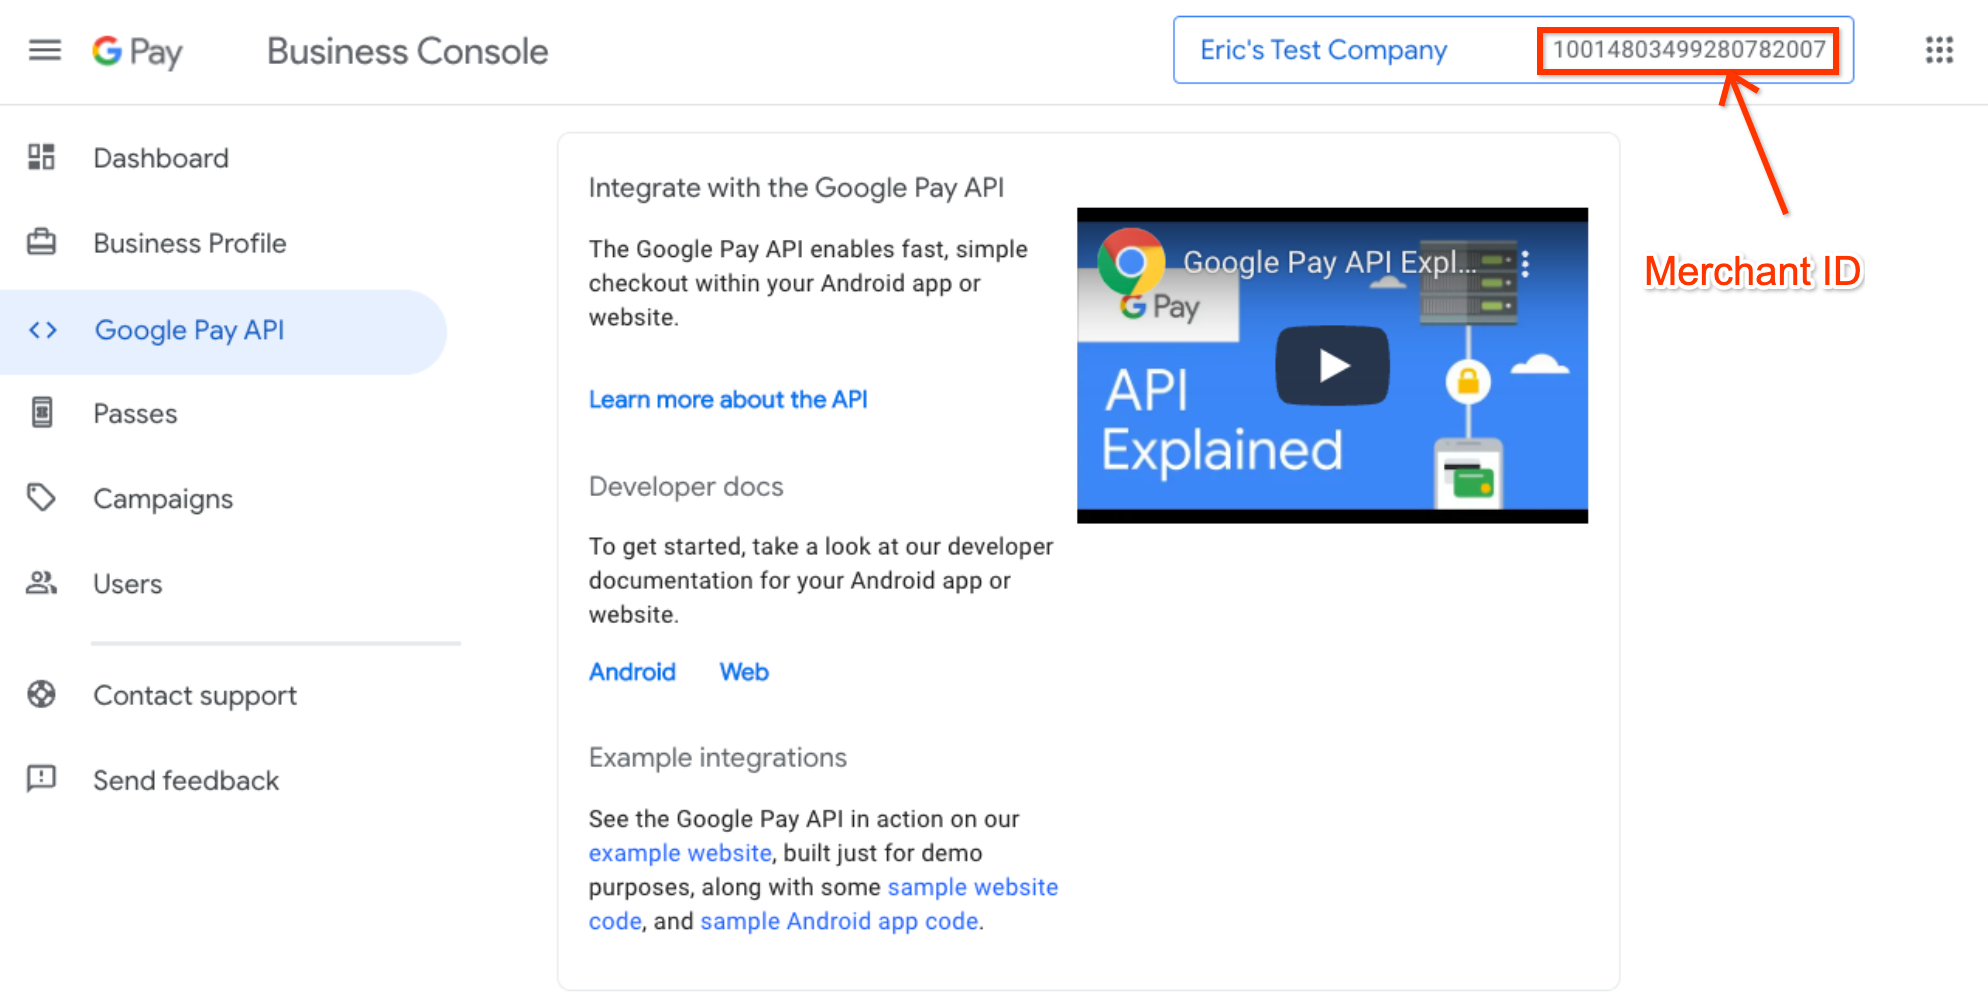Open Eric's Test Company account selector
1988x996 pixels.
(x=1513, y=50)
